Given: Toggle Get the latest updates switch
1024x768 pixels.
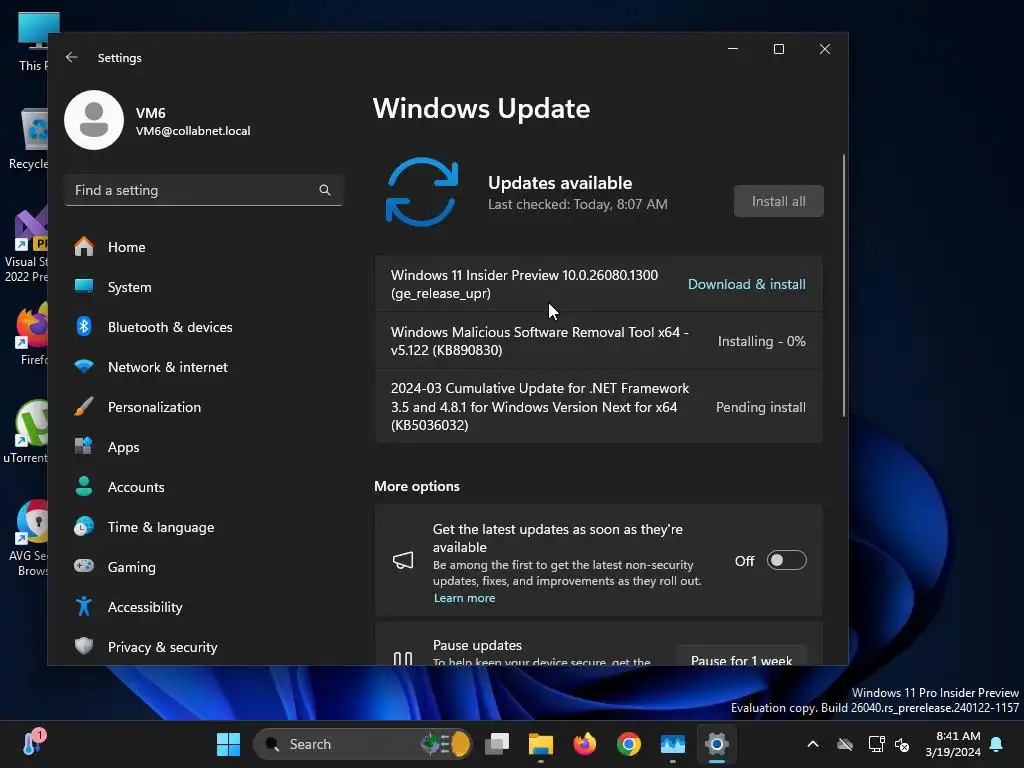Looking at the screenshot, I should coord(786,560).
